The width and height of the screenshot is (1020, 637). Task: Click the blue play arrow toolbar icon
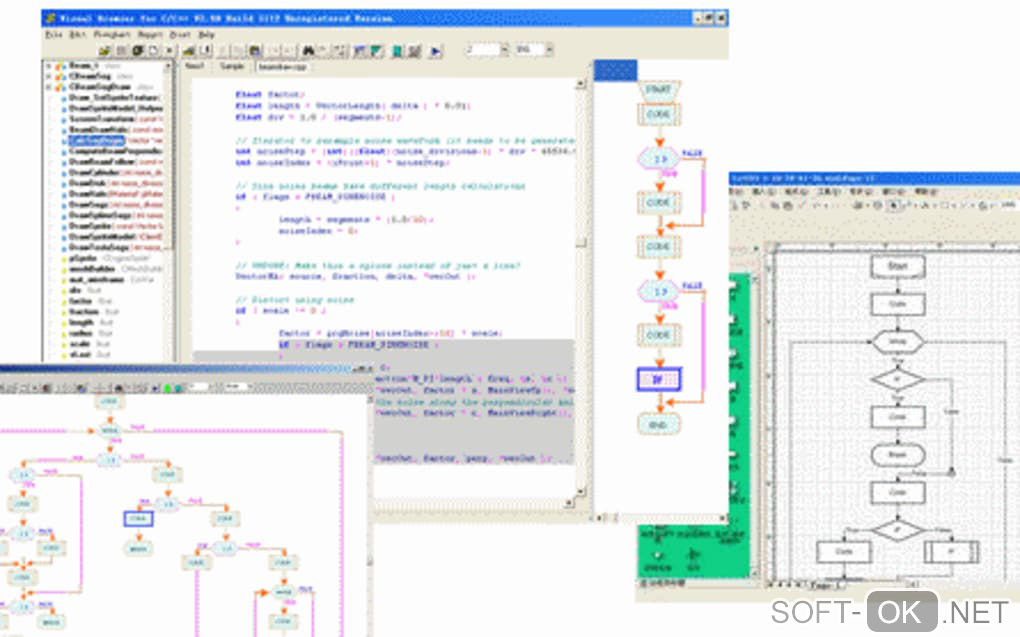[x=436, y=51]
